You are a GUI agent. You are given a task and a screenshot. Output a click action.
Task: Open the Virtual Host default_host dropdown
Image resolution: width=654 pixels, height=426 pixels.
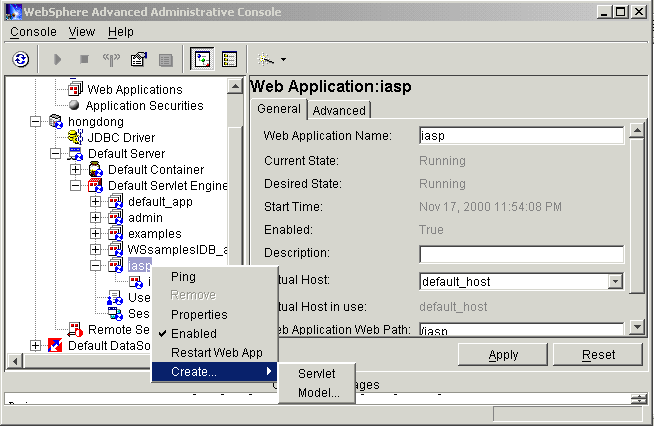(x=615, y=282)
